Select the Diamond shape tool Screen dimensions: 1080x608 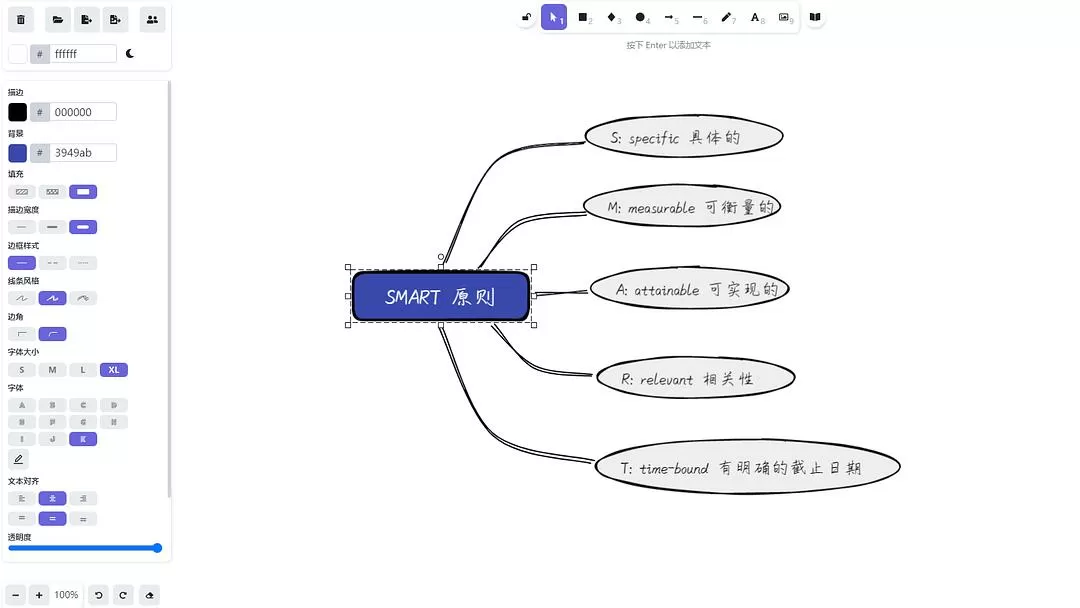[x=612, y=18]
